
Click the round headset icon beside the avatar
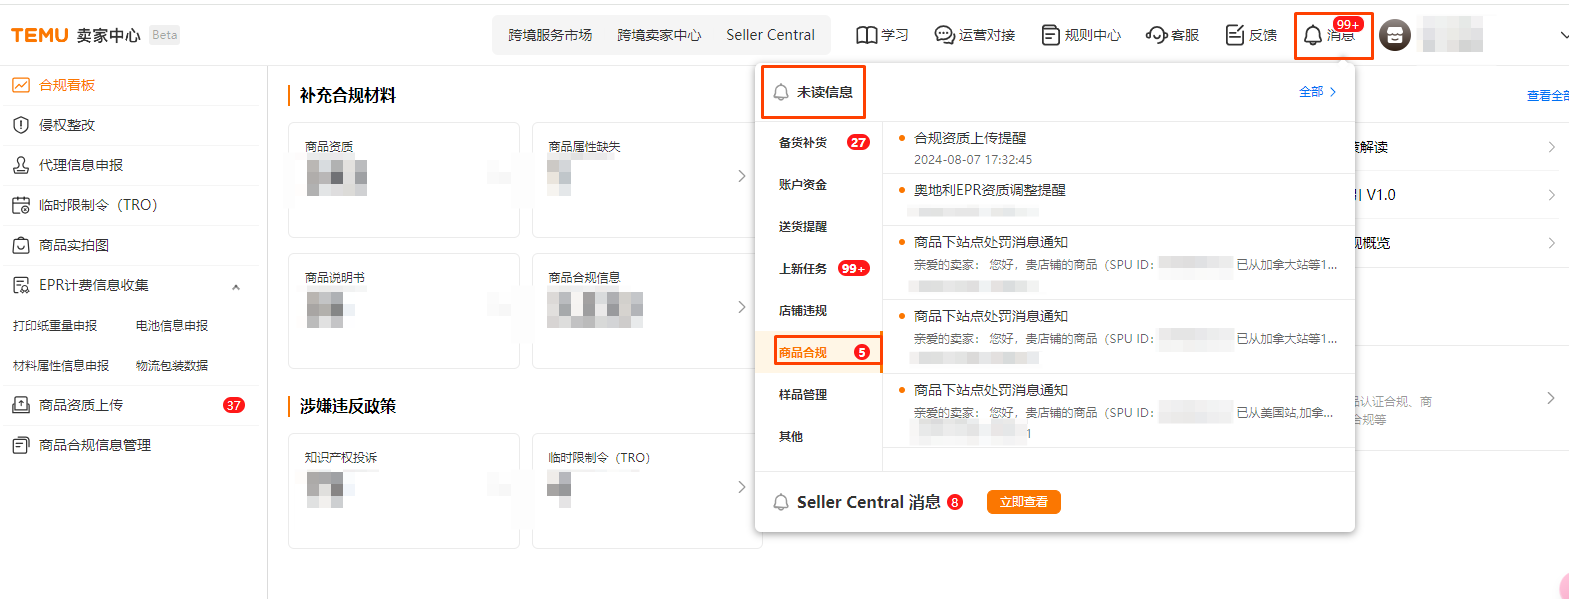(1394, 34)
